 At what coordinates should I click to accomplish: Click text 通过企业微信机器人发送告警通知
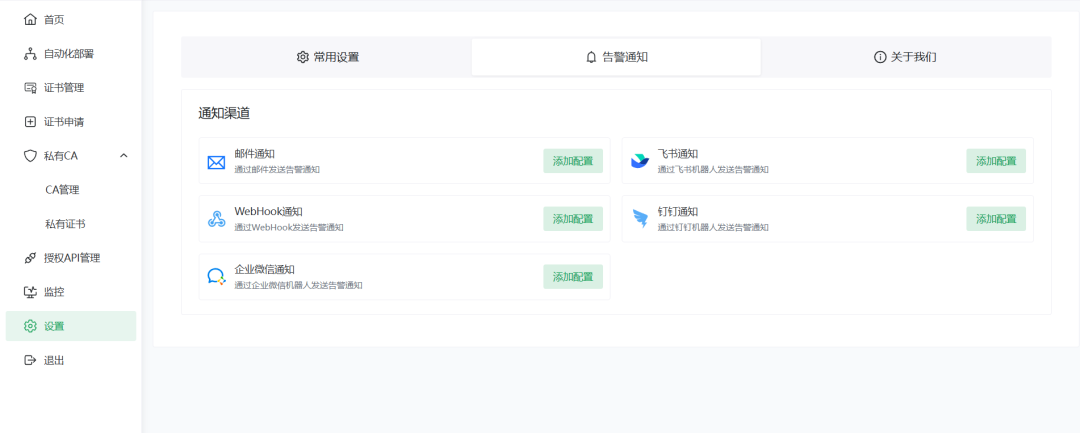(x=298, y=285)
